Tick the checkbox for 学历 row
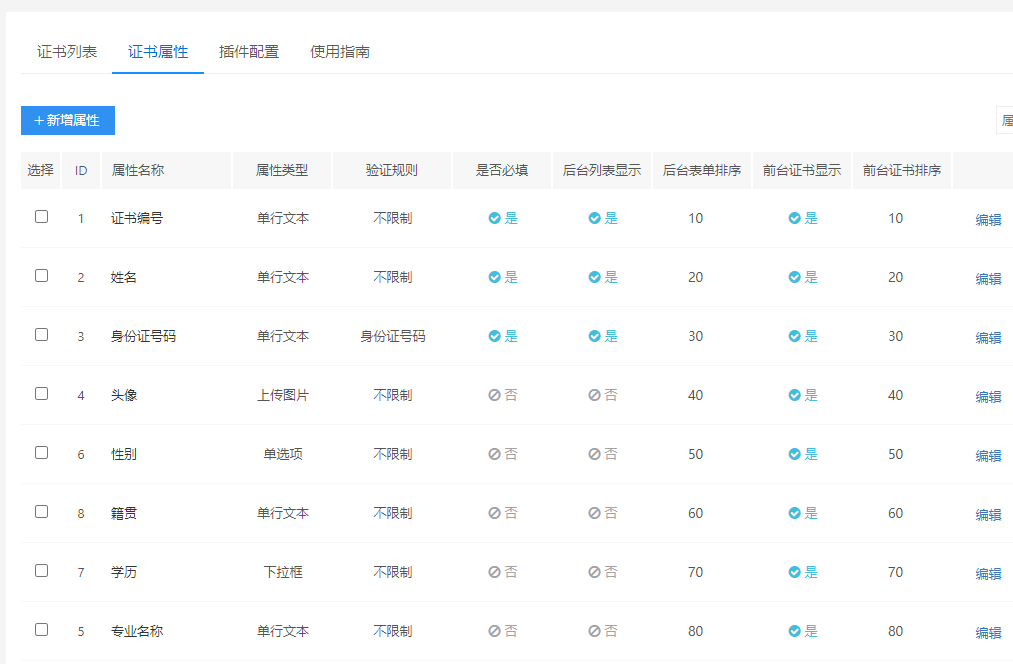This screenshot has height=664, width=1013. [x=41, y=570]
